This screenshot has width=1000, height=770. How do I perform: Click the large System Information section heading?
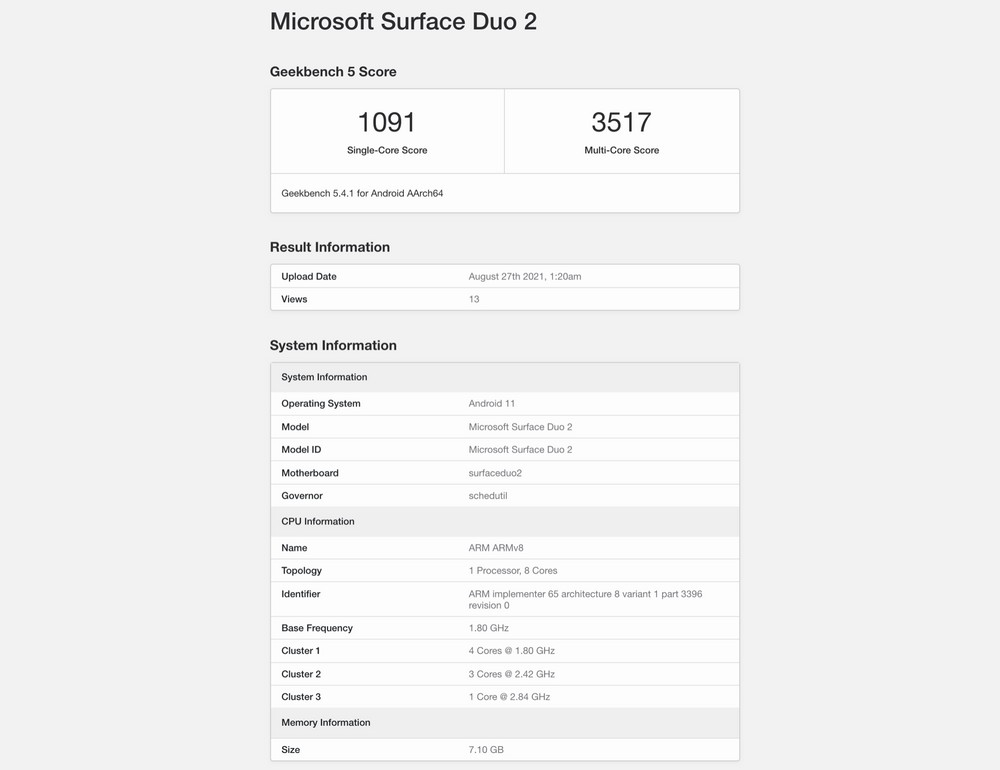click(x=333, y=345)
